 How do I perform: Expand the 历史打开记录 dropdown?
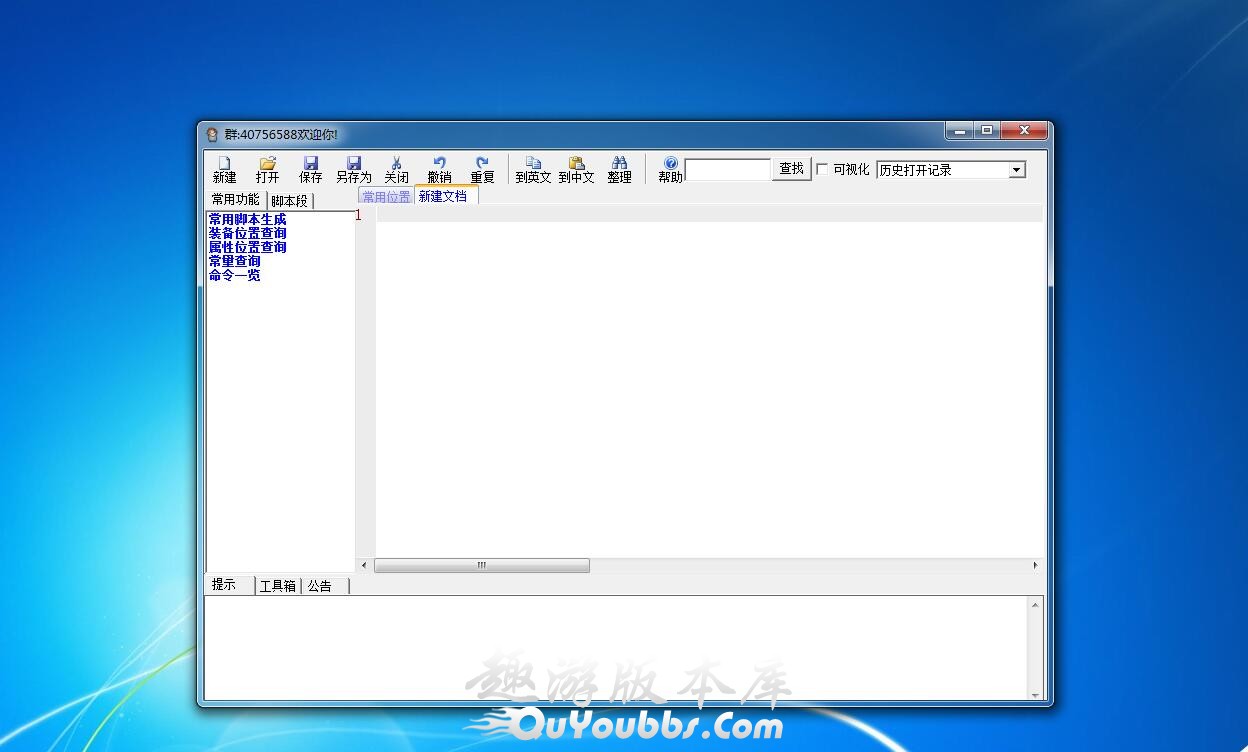(x=1017, y=170)
